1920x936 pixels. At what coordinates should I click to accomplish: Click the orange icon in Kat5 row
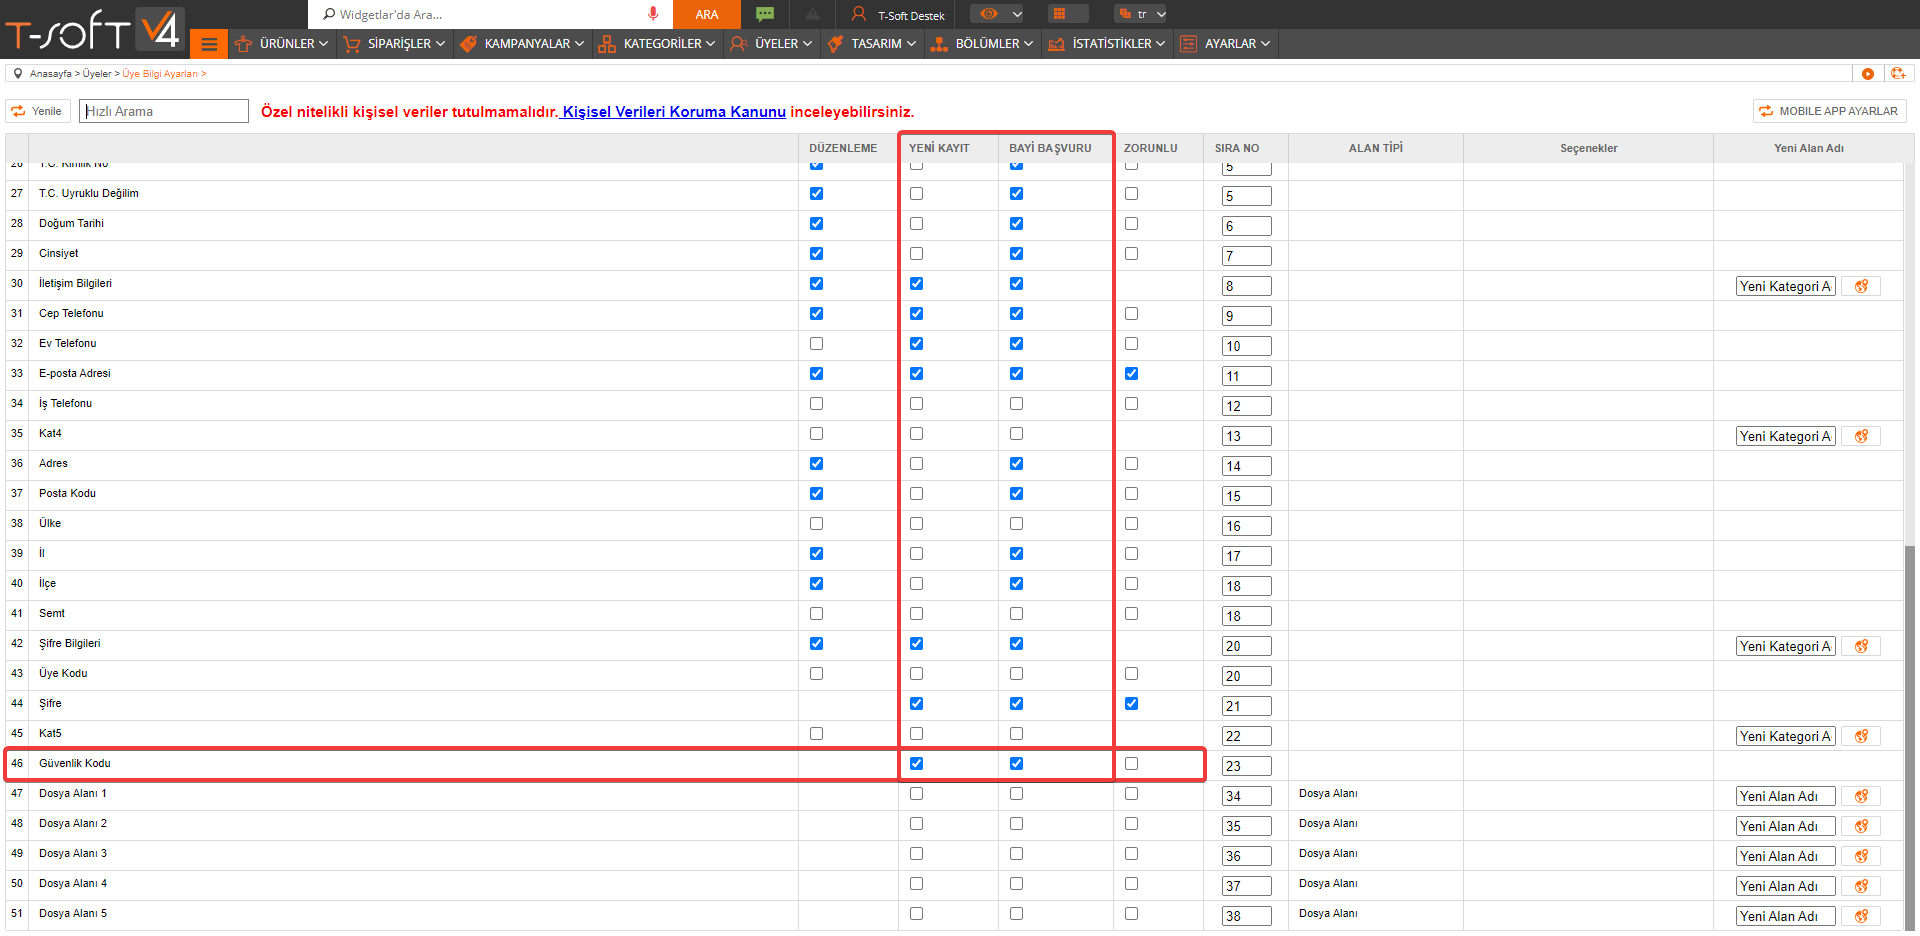pos(1861,736)
